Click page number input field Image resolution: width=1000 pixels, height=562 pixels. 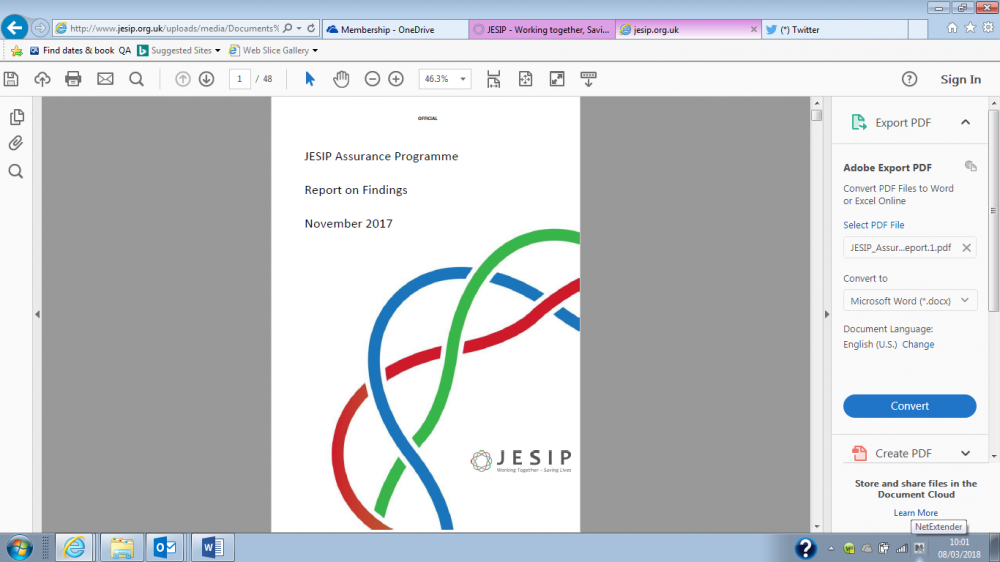(x=239, y=79)
